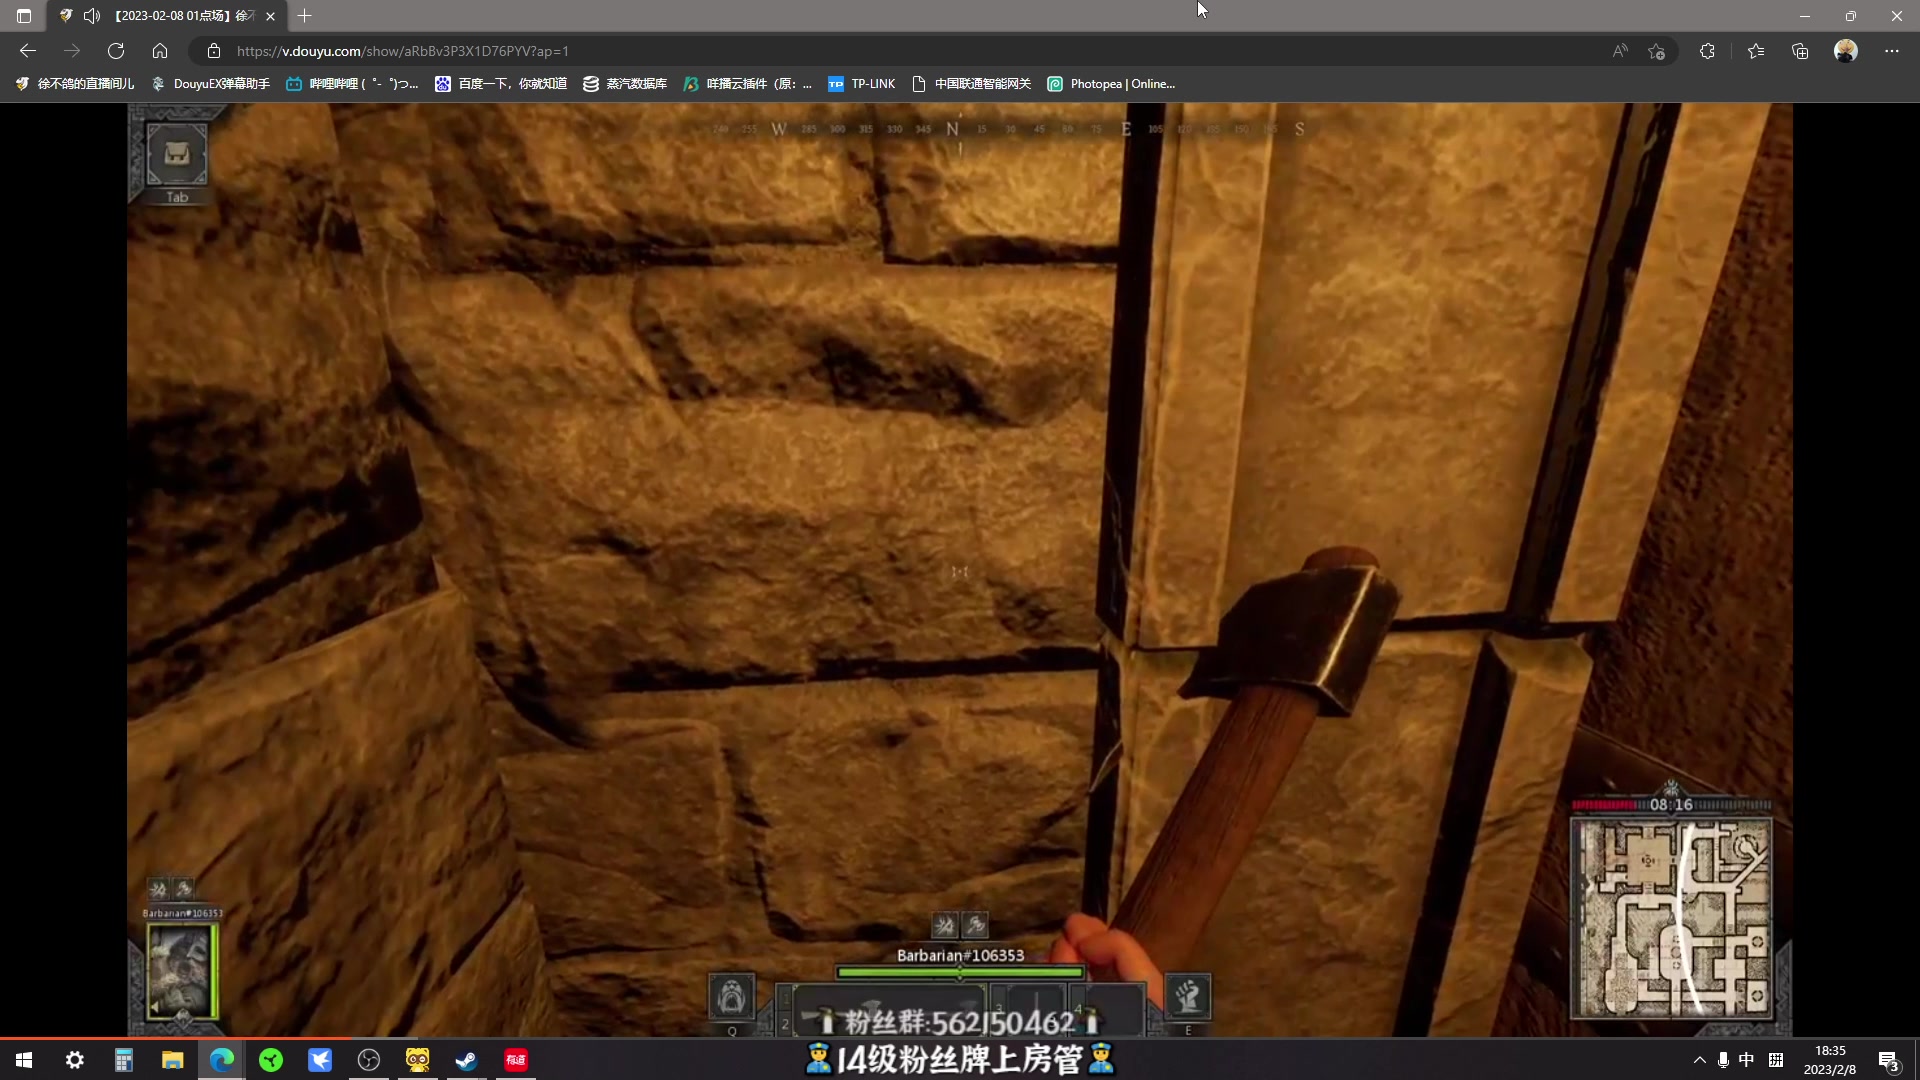Open the 徐不鸽的直播间儿 bookmark
Image resolution: width=1920 pixels, height=1080 pixels.
pos(75,84)
